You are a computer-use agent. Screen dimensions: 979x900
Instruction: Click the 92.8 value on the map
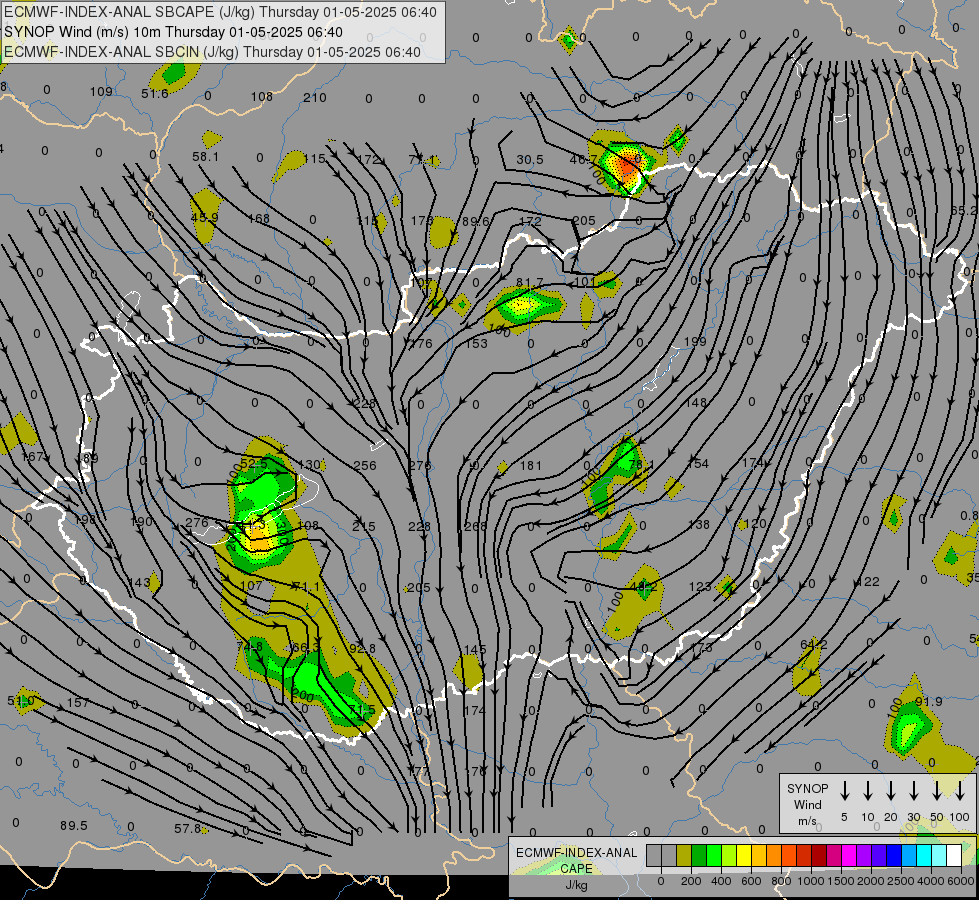coord(362,648)
